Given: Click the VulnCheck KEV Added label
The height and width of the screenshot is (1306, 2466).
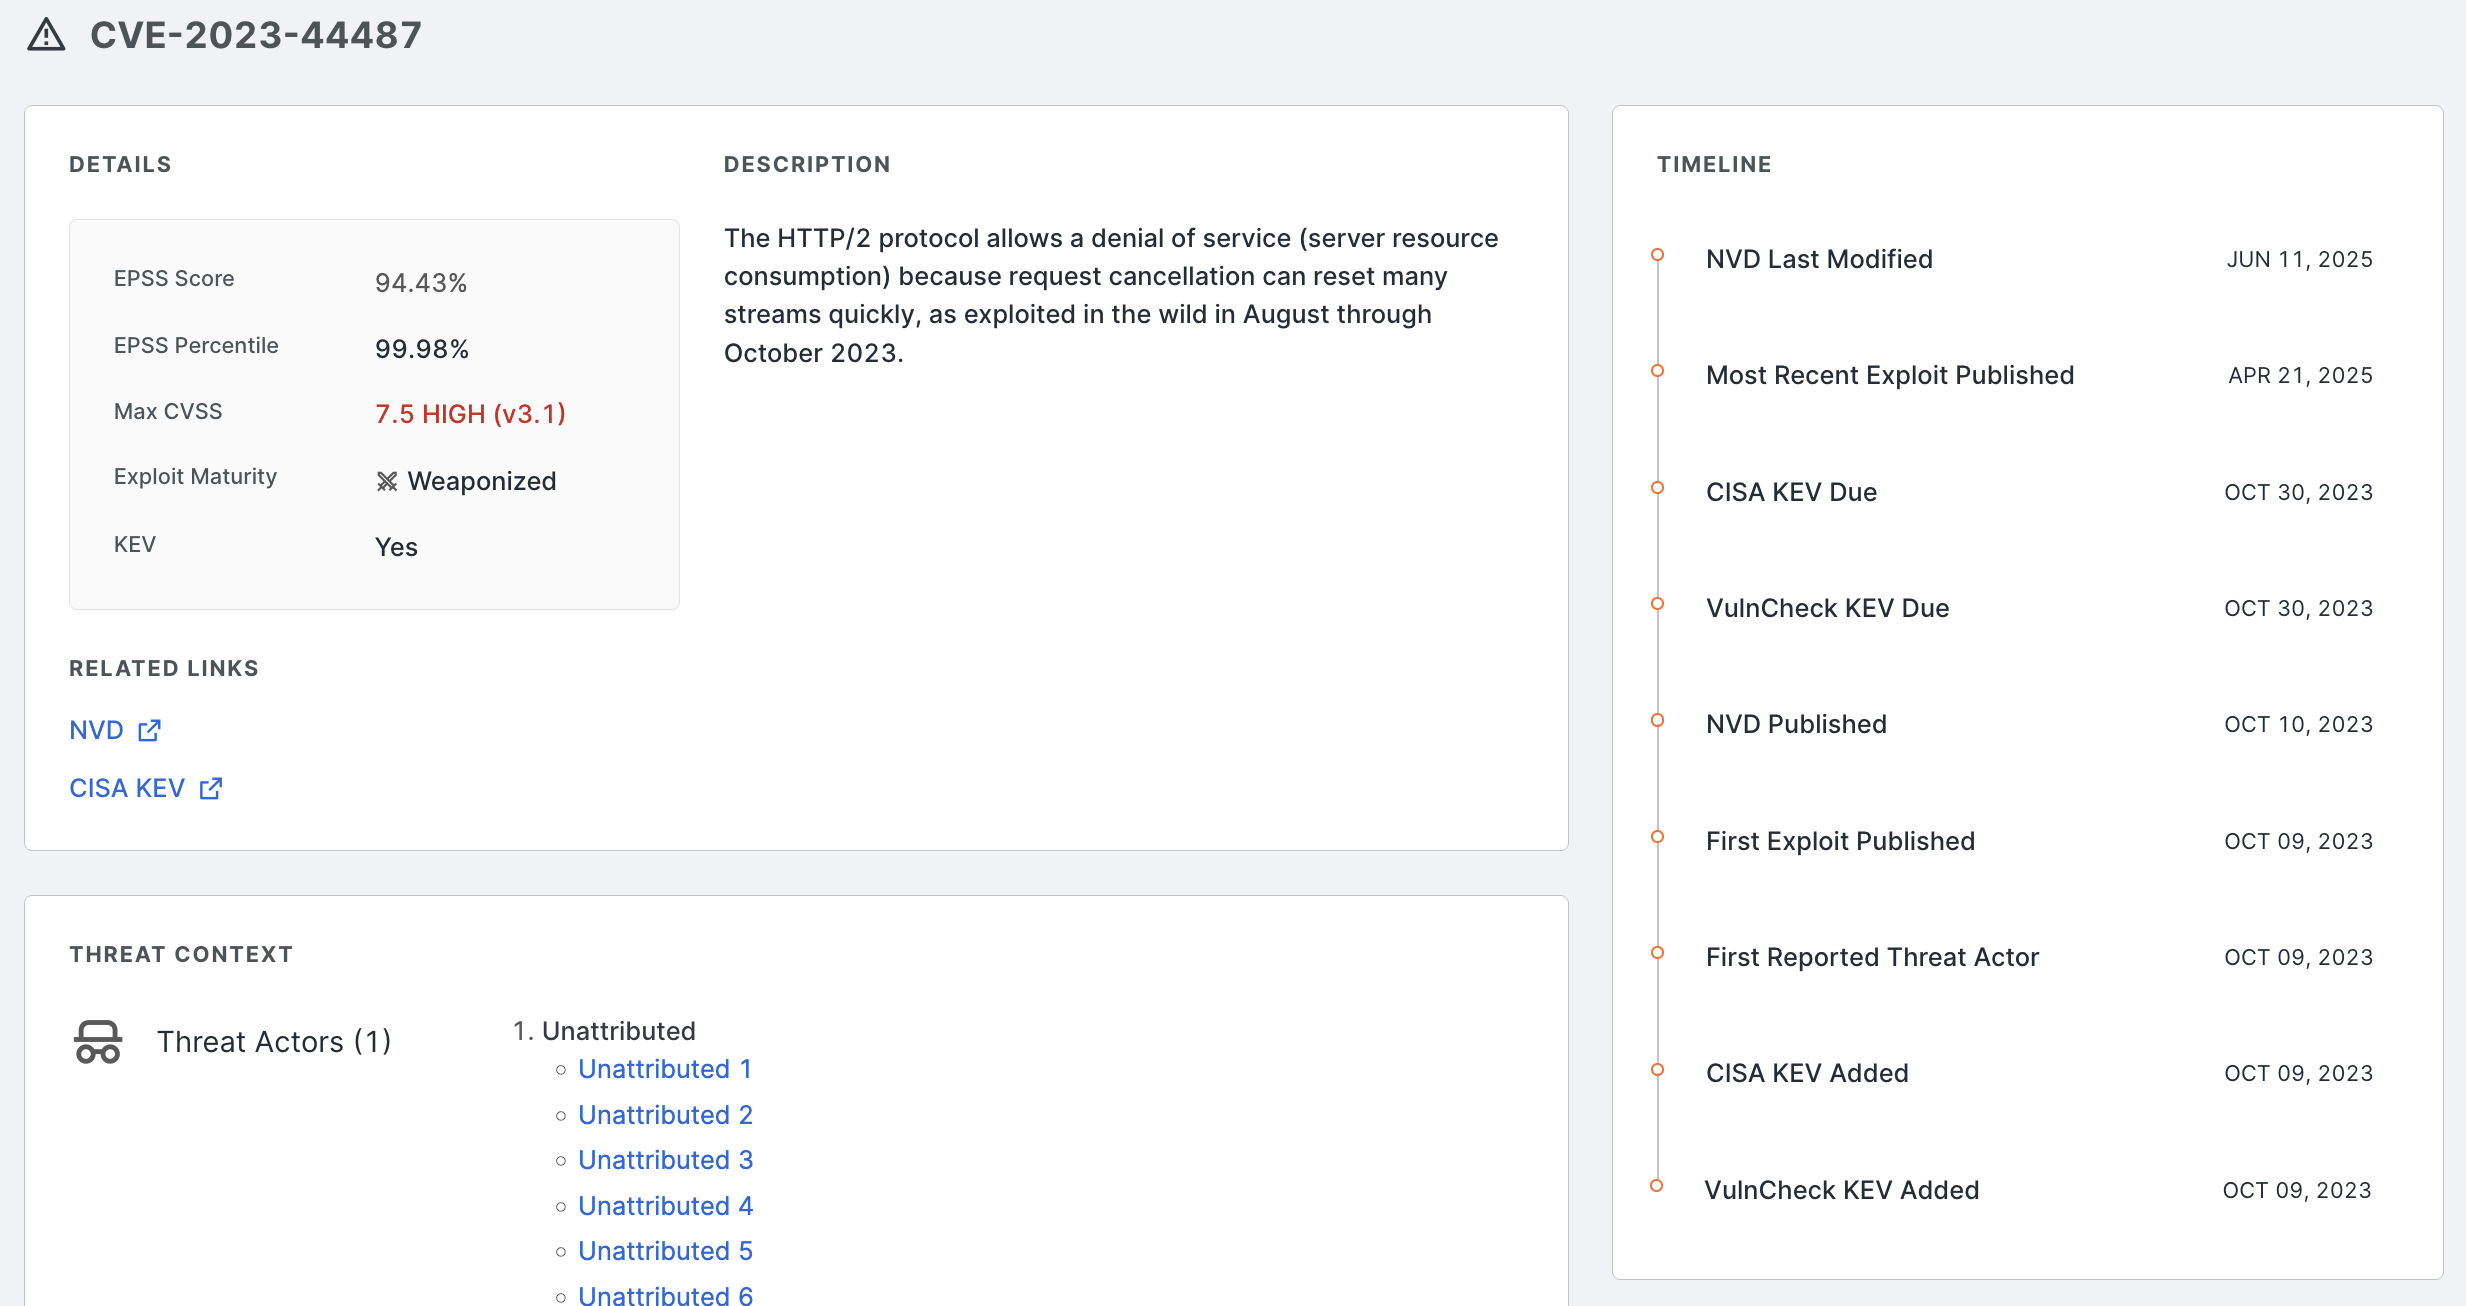Looking at the screenshot, I should [1841, 1190].
